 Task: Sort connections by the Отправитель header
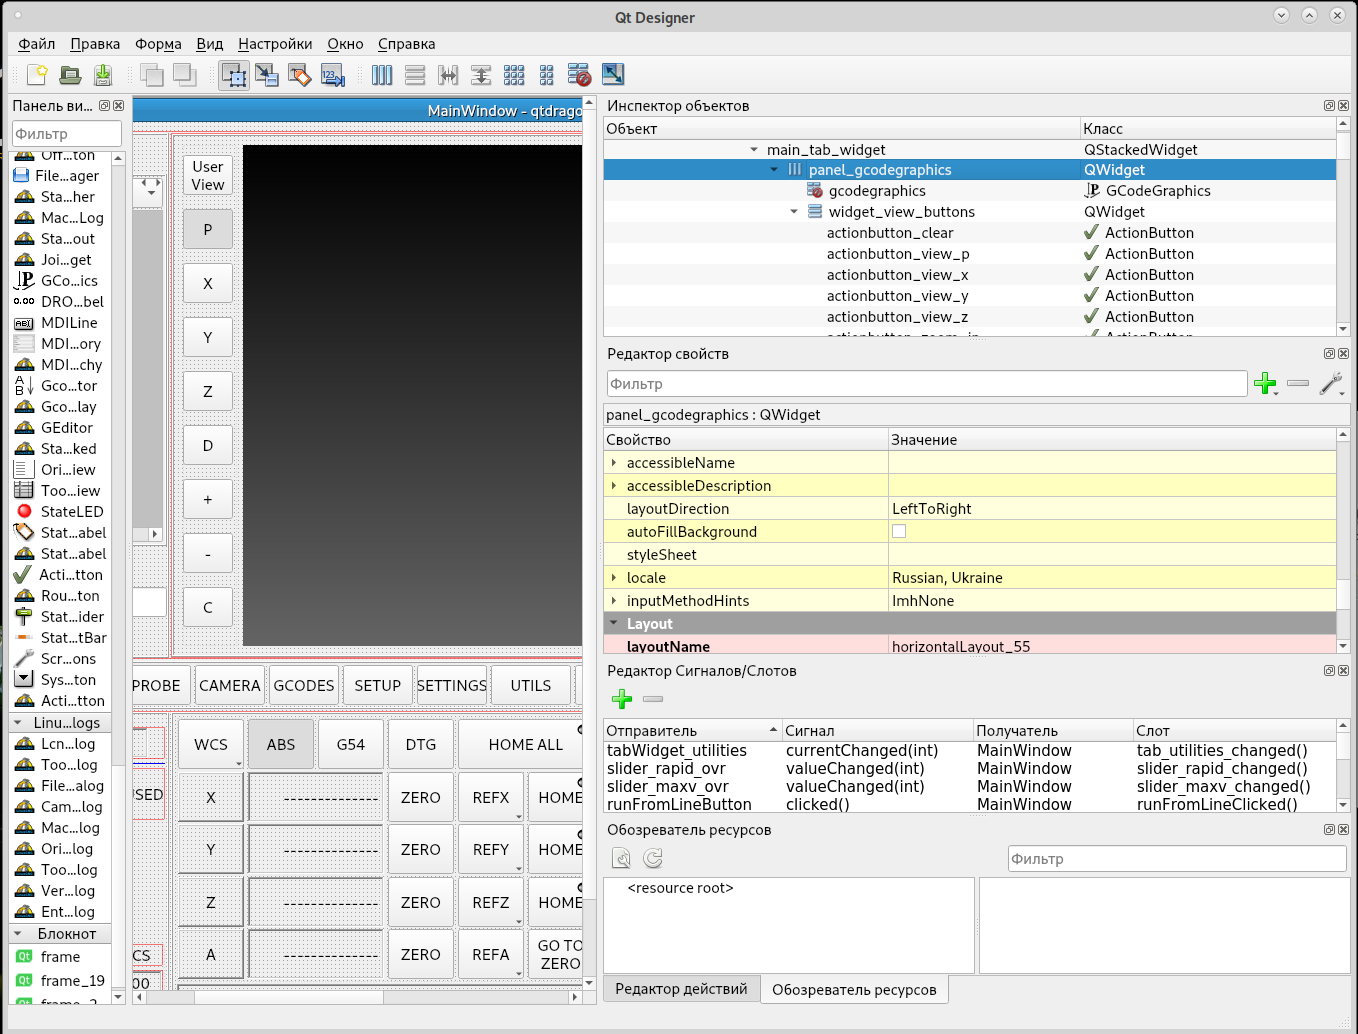click(692, 730)
